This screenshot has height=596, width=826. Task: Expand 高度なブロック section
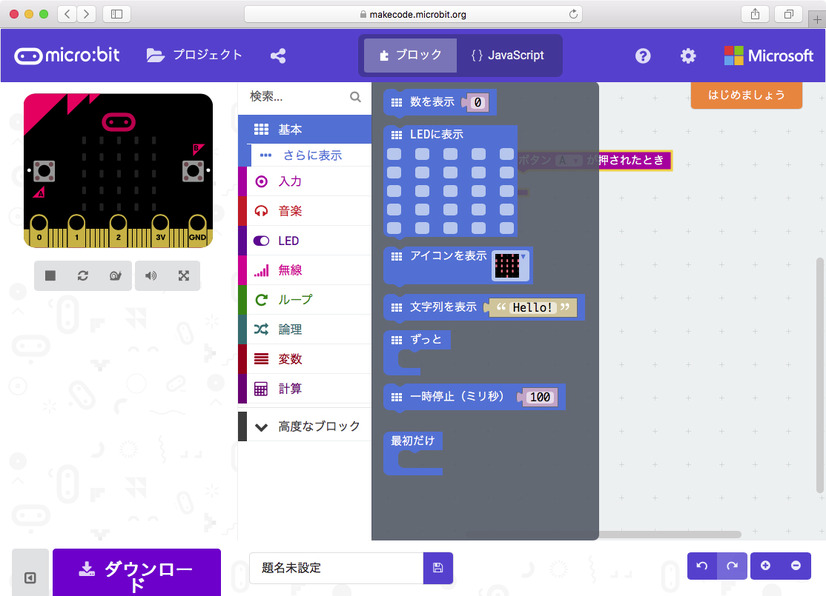point(305,426)
